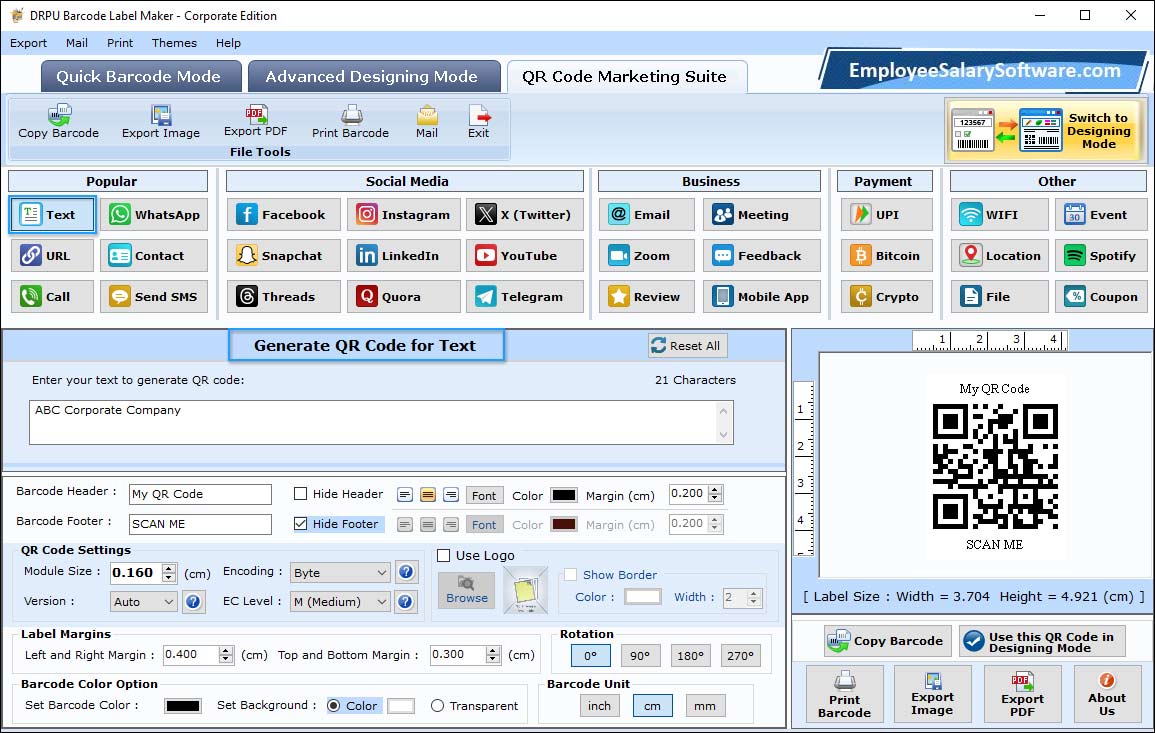Switch barcode unit to inch
Screen dimensions: 1155x733
(600, 706)
